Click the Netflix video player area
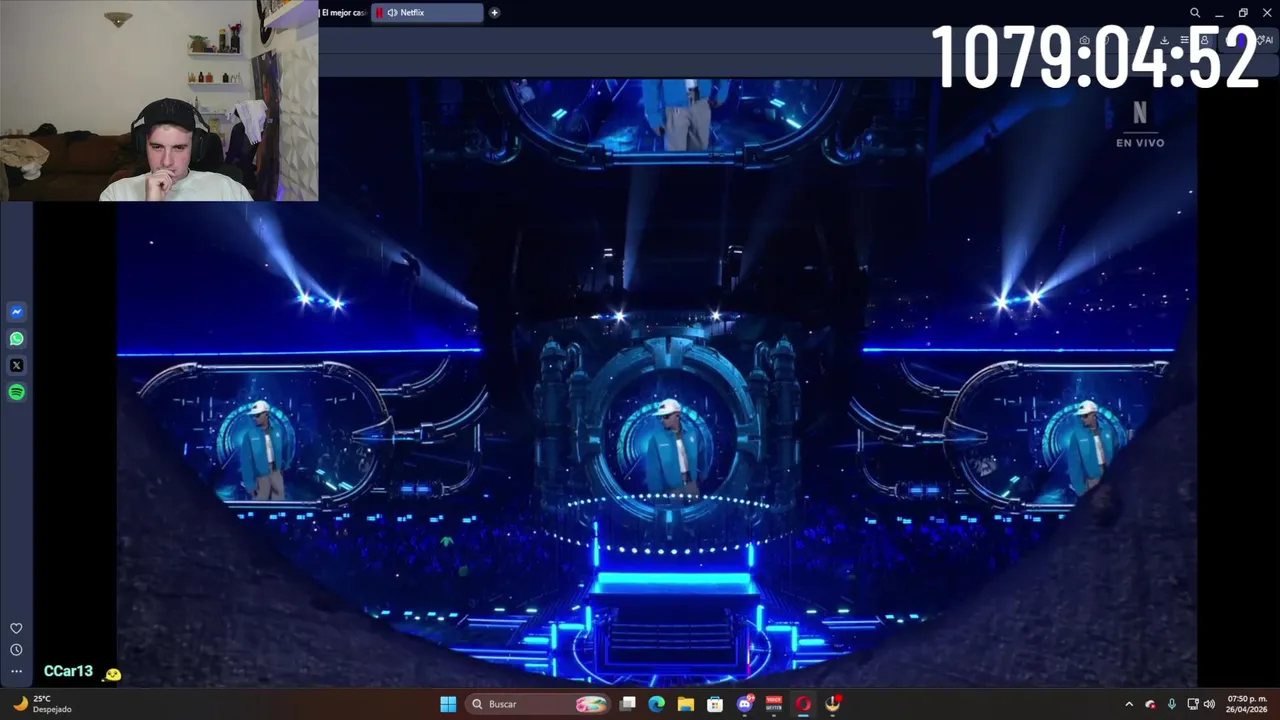Viewport: 1280px width, 720px height. pos(657,383)
